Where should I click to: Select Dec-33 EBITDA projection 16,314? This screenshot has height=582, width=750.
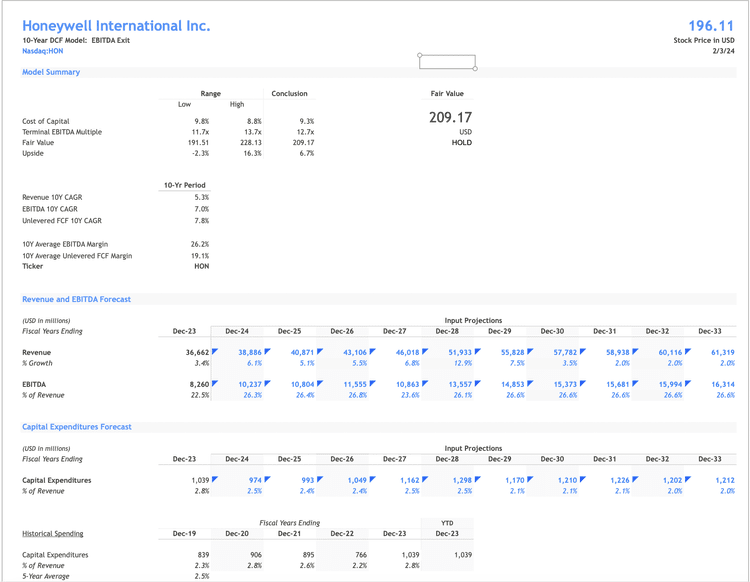(x=723, y=384)
